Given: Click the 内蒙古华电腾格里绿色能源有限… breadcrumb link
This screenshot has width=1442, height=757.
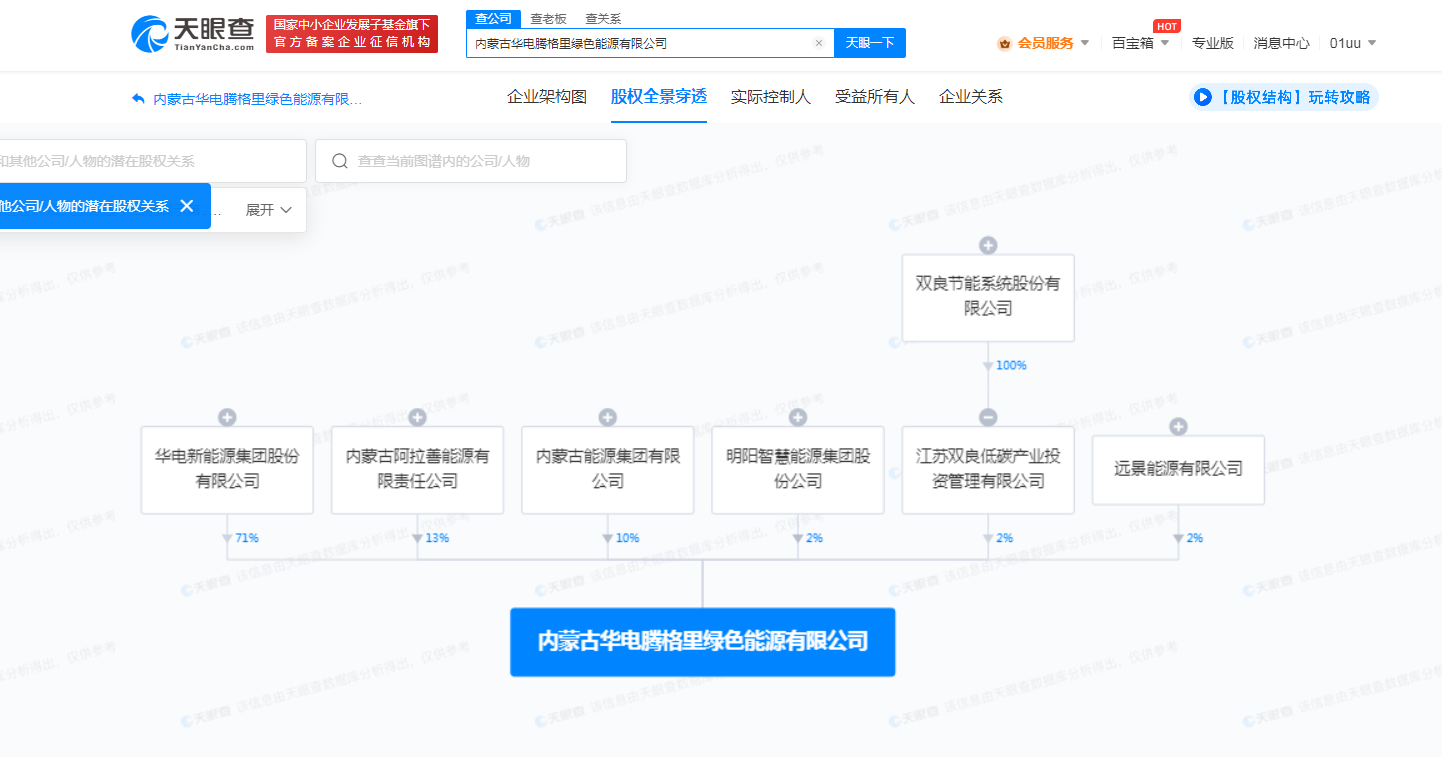Looking at the screenshot, I should click(x=258, y=99).
